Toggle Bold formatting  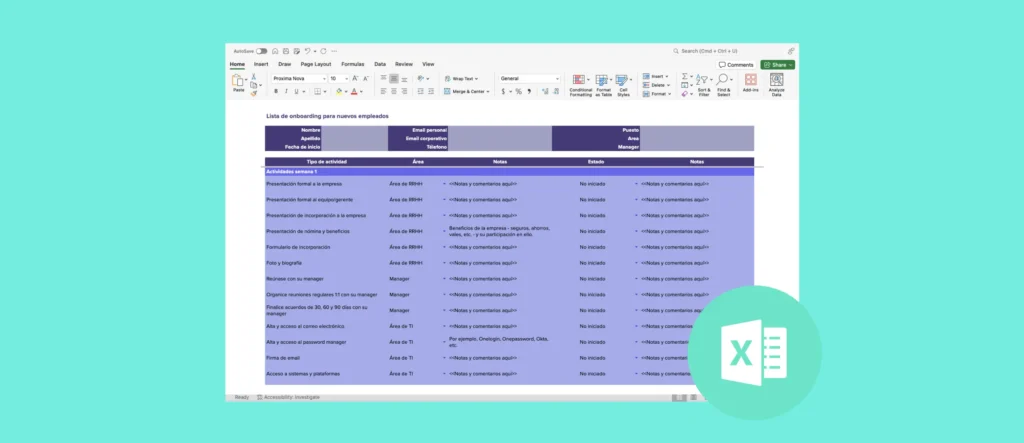[x=276, y=91]
